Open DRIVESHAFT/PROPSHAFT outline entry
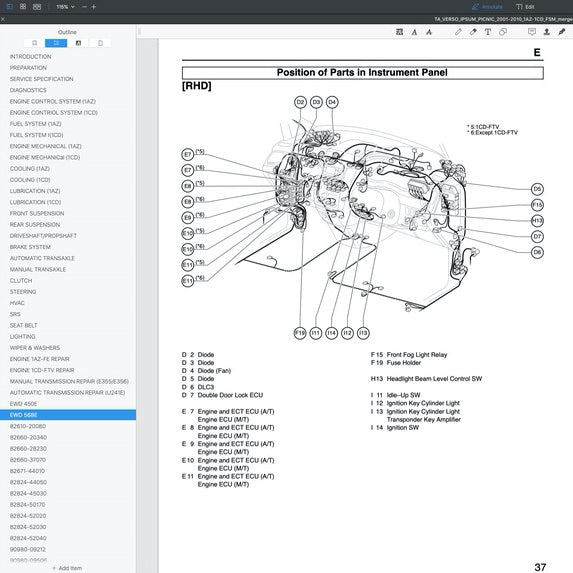The image size is (573, 573). pos(43,236)
